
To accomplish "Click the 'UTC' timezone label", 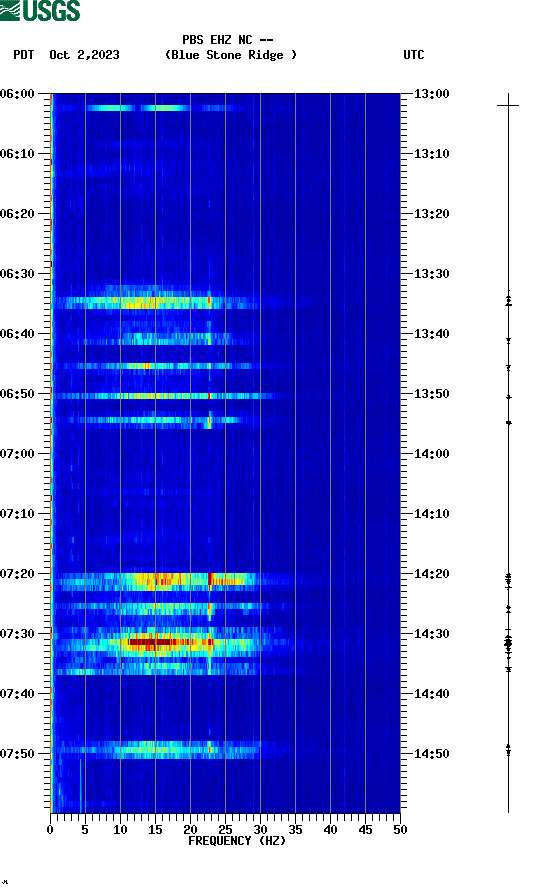I will point(414,55).
